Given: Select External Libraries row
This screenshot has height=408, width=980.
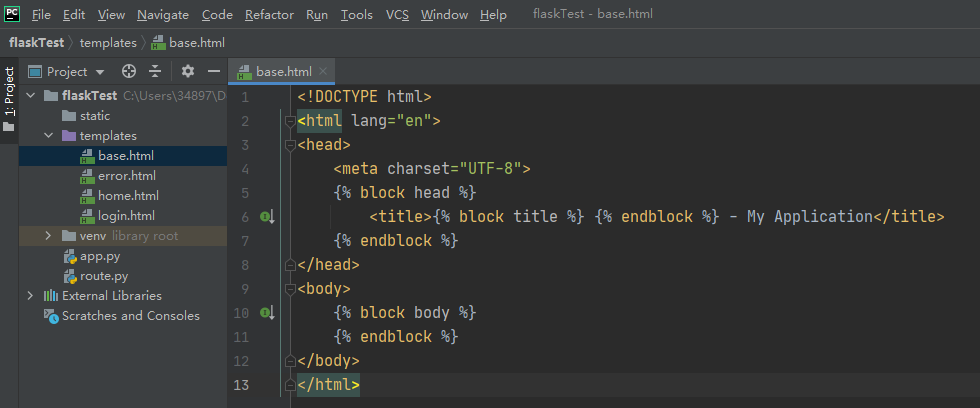Looking at the screenshot, I should coord(123,296).
